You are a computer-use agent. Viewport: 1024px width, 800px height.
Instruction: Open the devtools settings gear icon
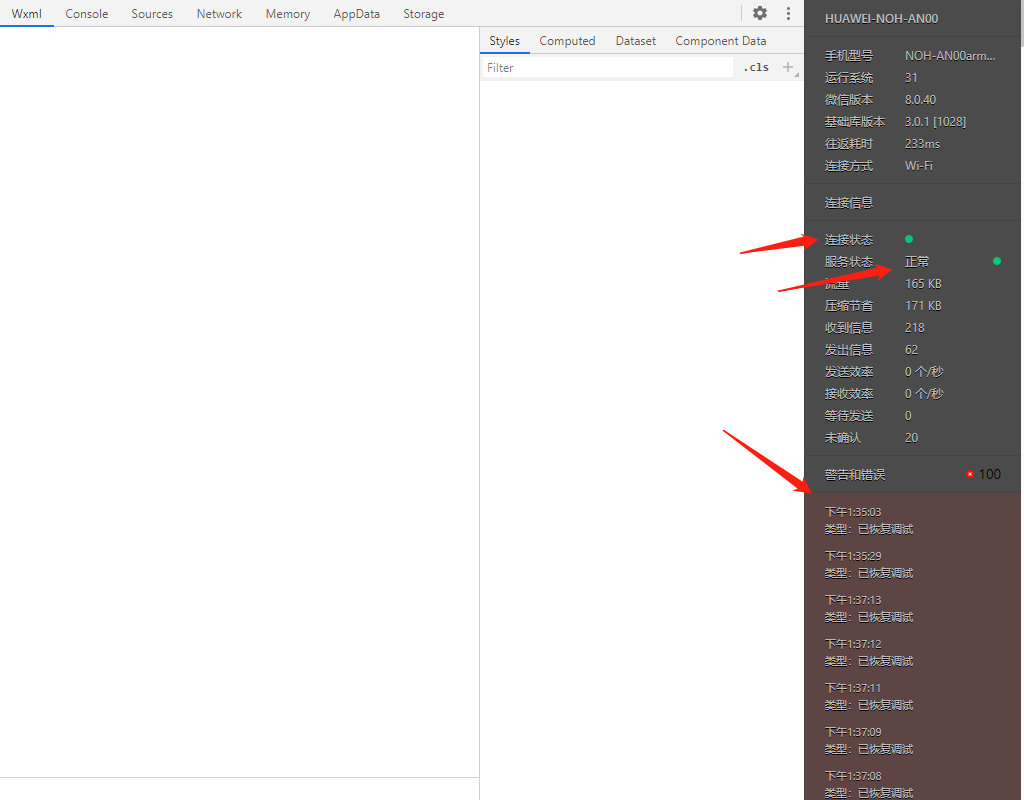coord(760,13)
